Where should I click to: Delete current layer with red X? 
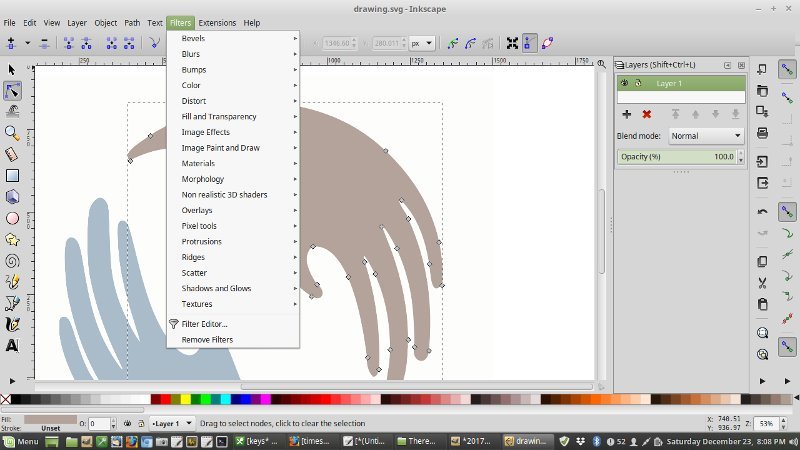click(x=646, y=114)
